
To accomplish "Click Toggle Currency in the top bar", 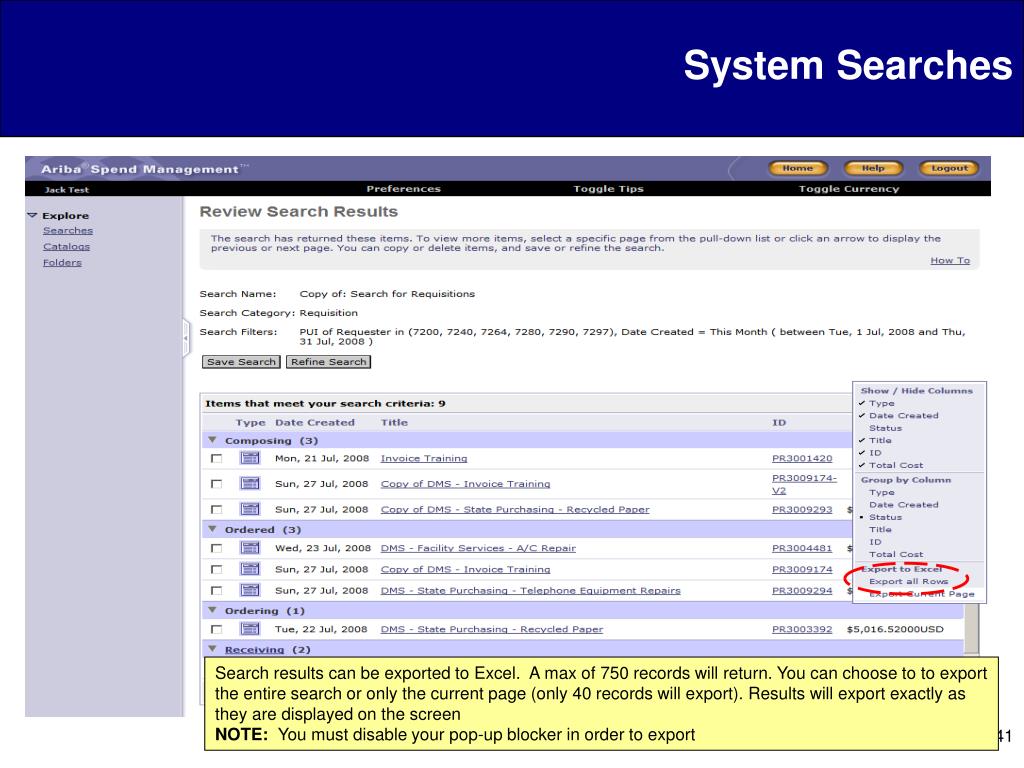I will pyautogui.click(x=848, y=189).
